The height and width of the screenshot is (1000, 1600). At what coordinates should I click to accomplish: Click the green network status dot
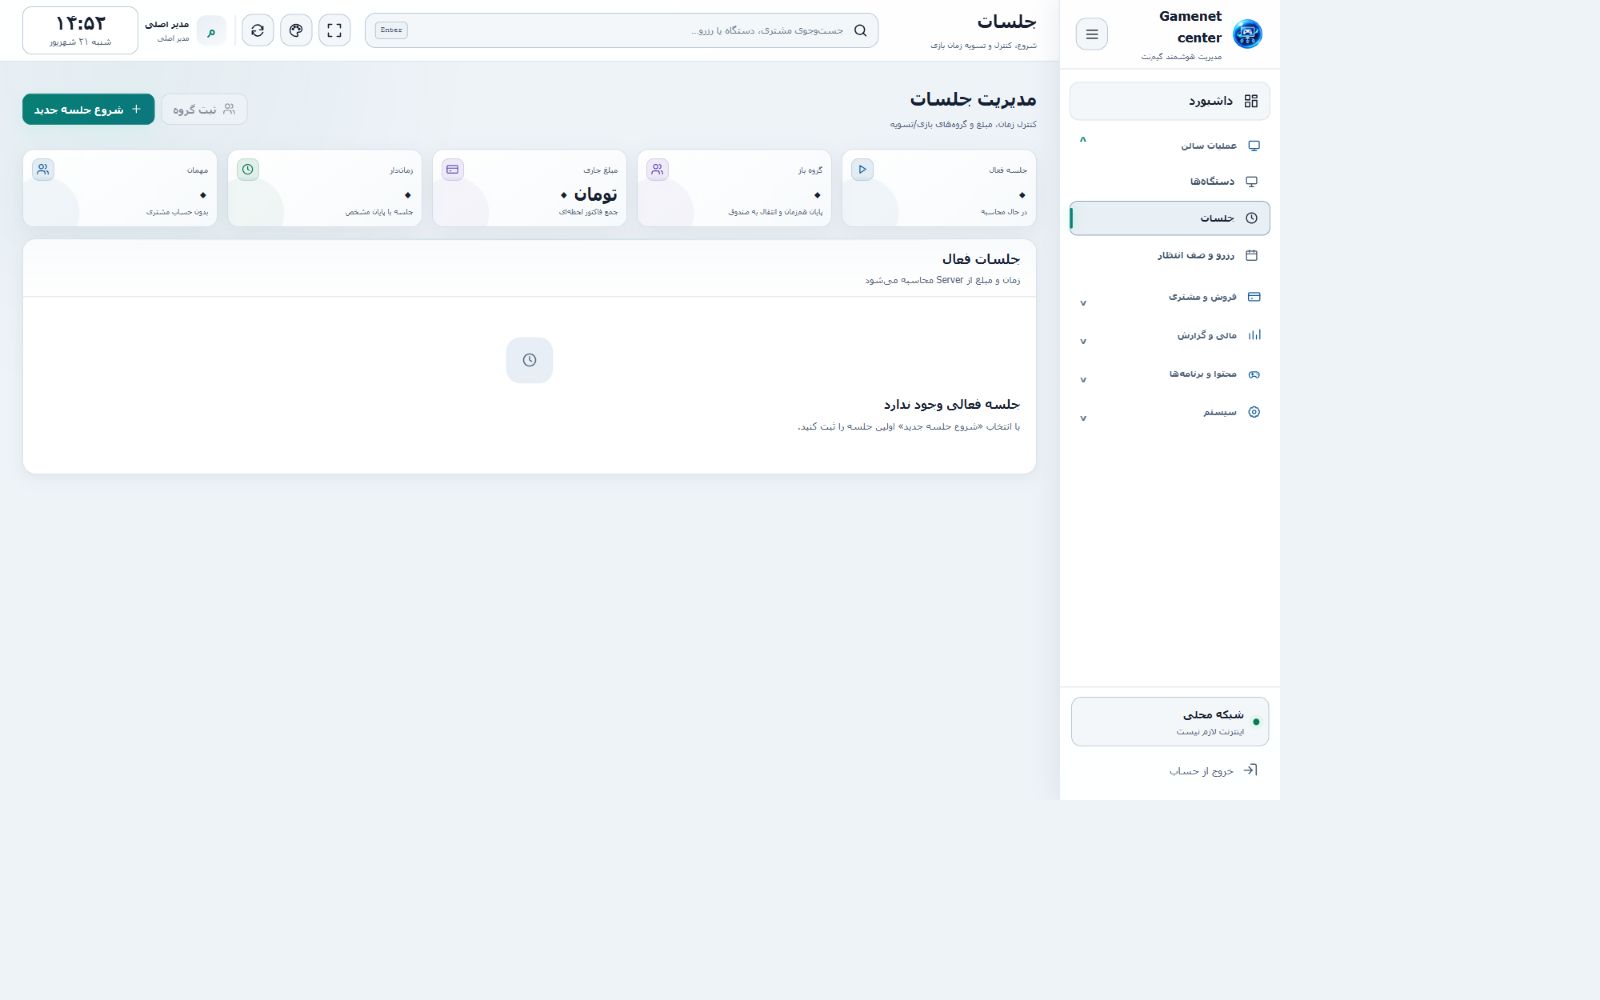[x=1256, y=722]
